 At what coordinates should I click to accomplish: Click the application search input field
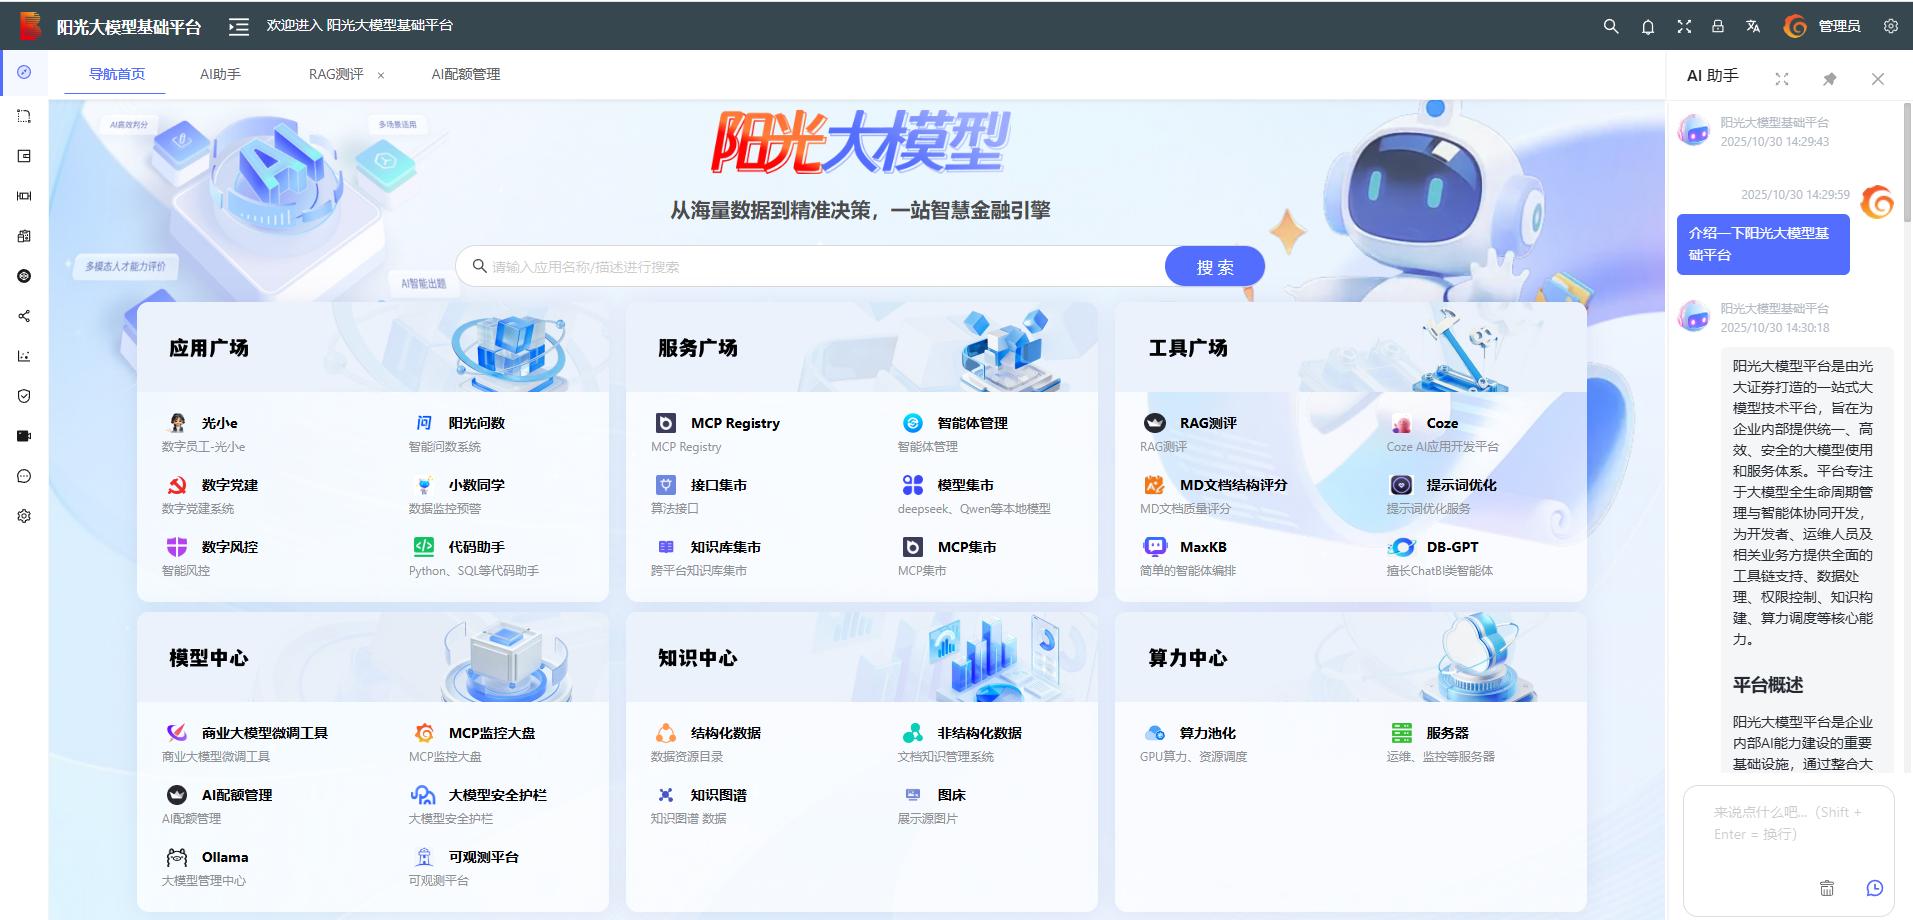click(x=812, y=267)
